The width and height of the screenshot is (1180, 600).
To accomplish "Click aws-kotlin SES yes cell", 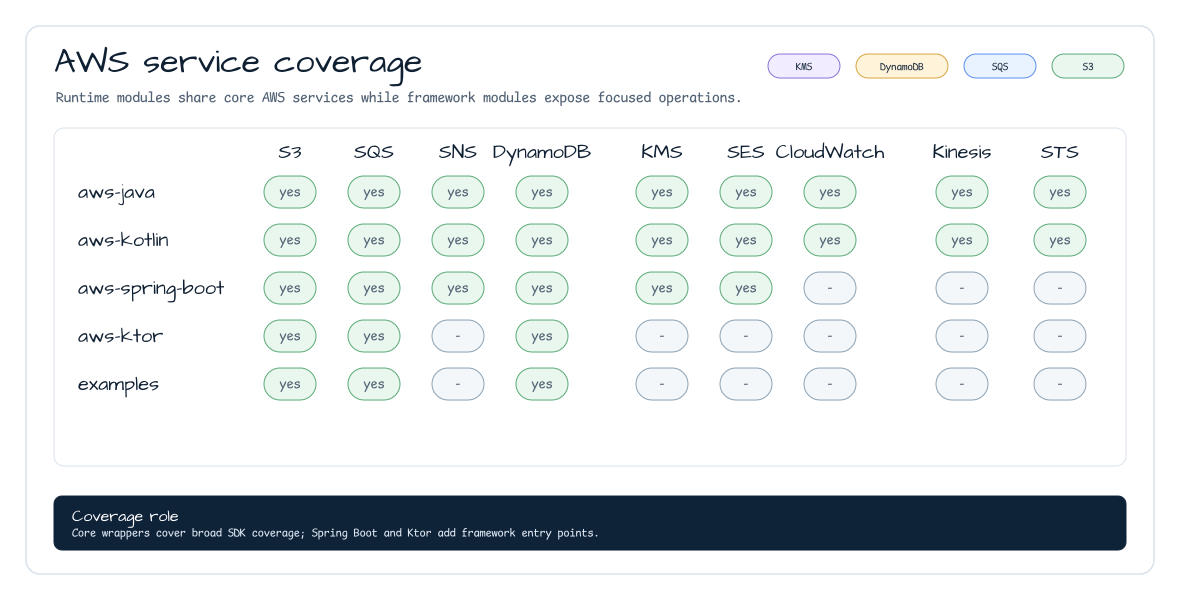I will [746, 240].
